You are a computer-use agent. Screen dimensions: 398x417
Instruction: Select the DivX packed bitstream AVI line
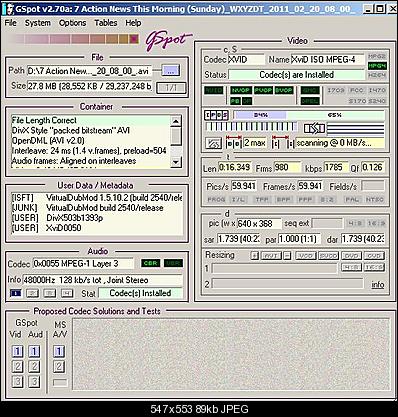71,130
